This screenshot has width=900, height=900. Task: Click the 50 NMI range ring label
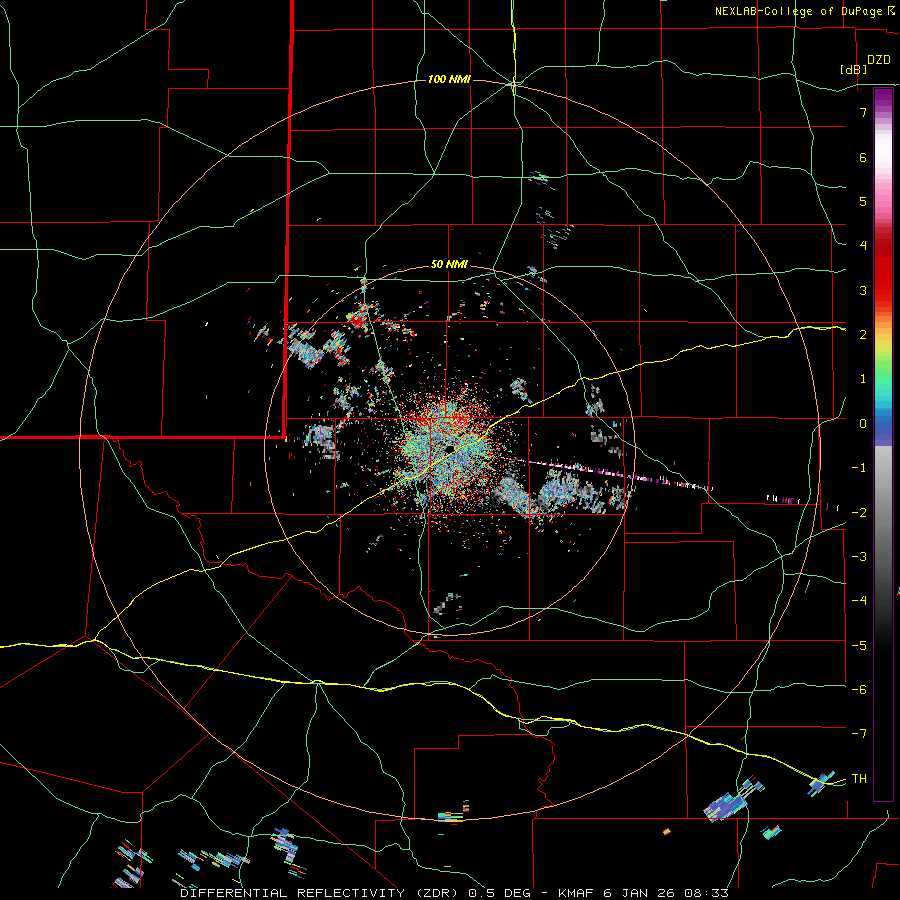tap(449, 264)
